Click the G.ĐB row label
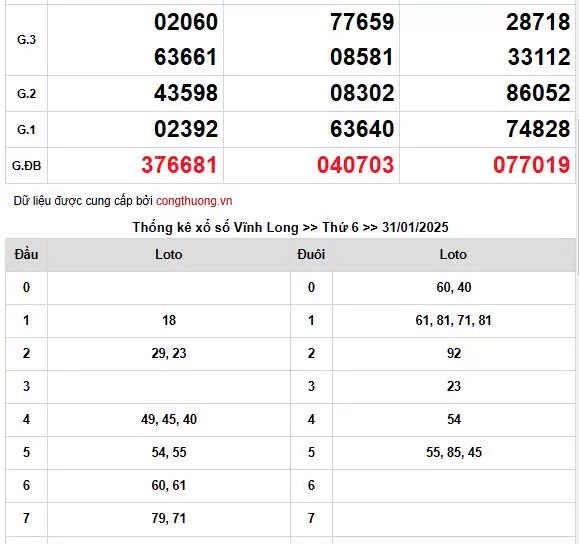 (x=26, y=165)
